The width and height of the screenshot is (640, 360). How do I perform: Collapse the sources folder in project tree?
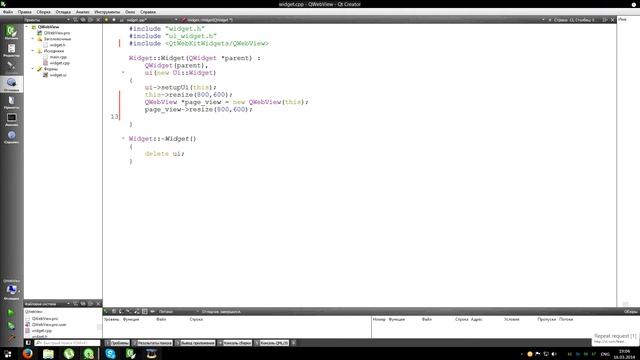pyautogui.click(x=33, y=51)
